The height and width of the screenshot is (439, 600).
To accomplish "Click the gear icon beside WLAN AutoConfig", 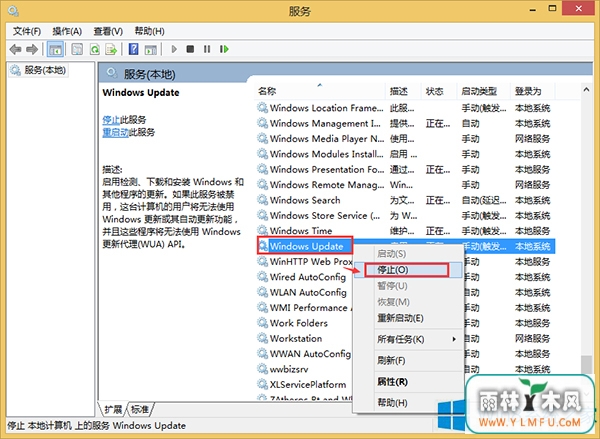I will coord(262,292).
